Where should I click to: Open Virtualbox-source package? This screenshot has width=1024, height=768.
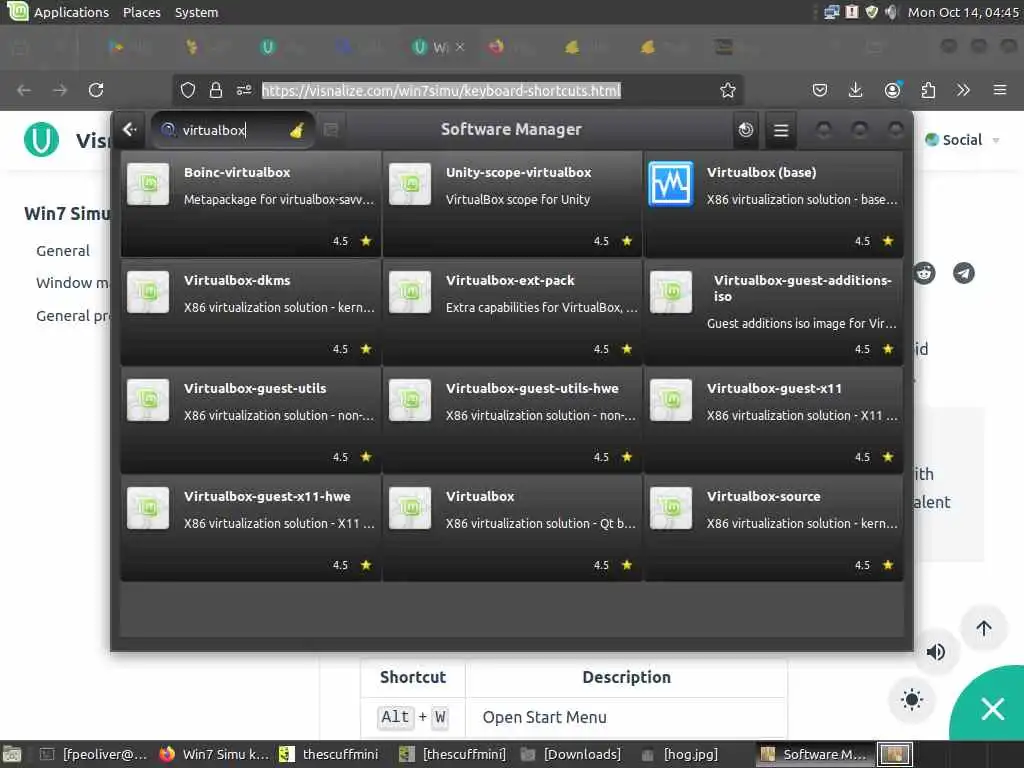[774, 528]
